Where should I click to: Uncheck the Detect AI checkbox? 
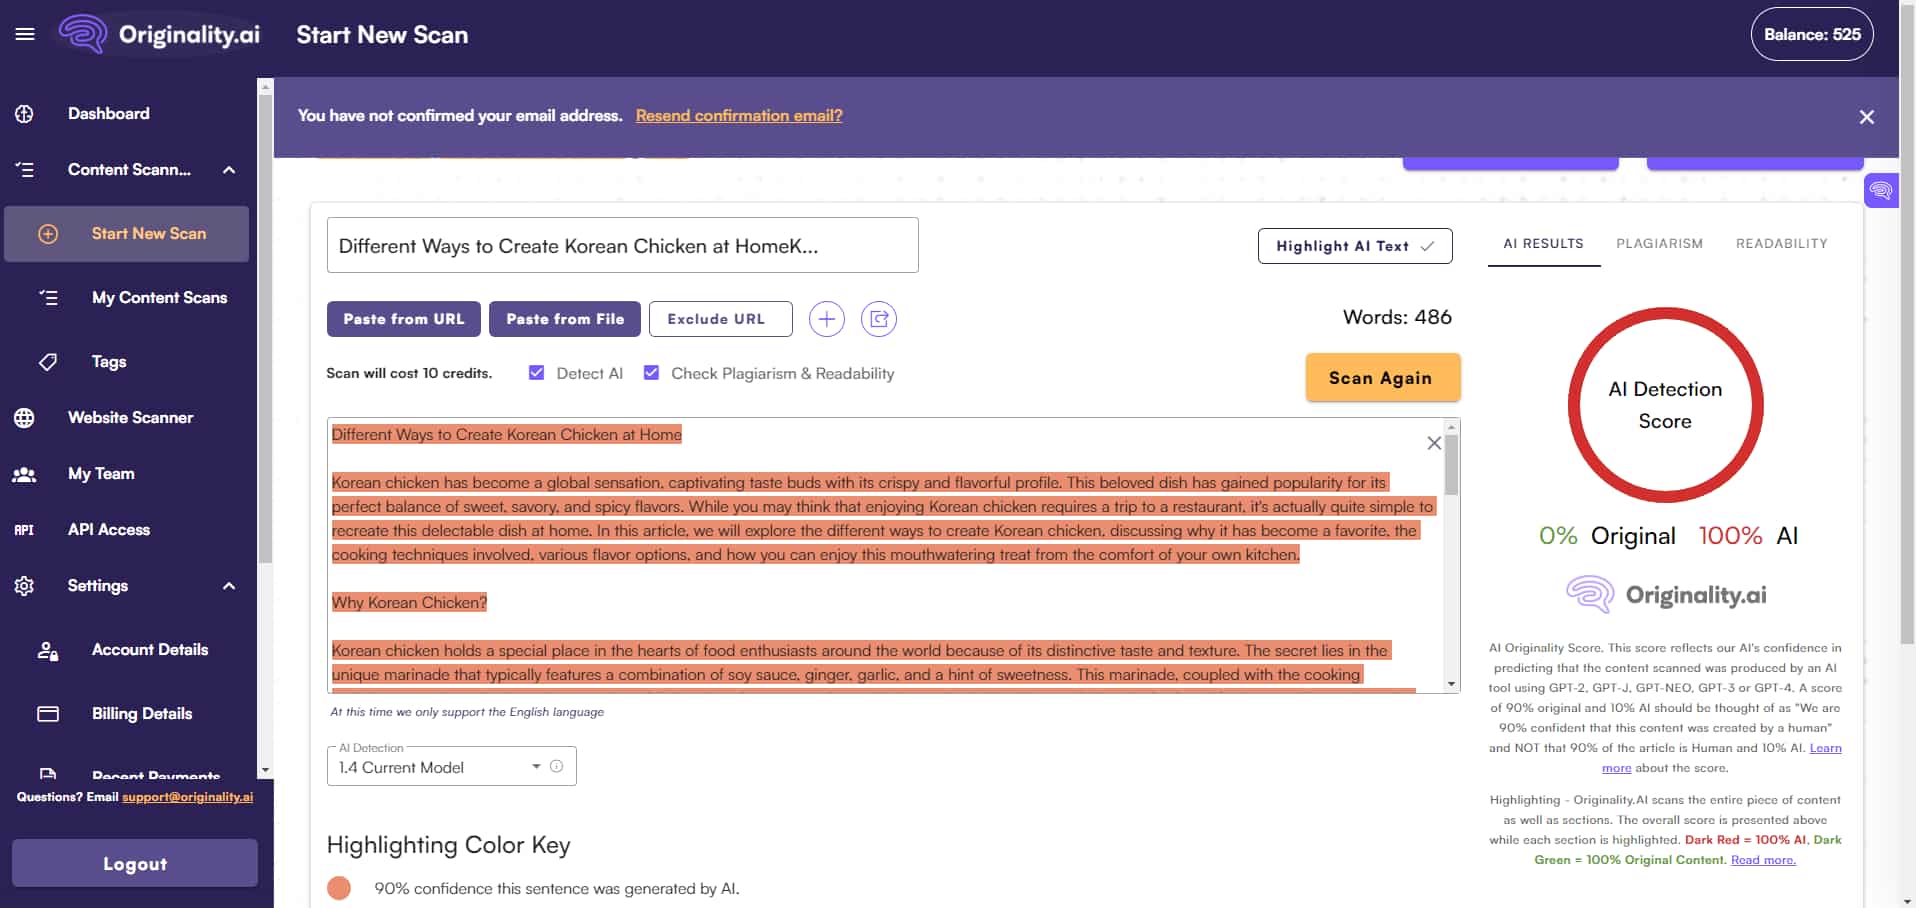tap(537, 372)
